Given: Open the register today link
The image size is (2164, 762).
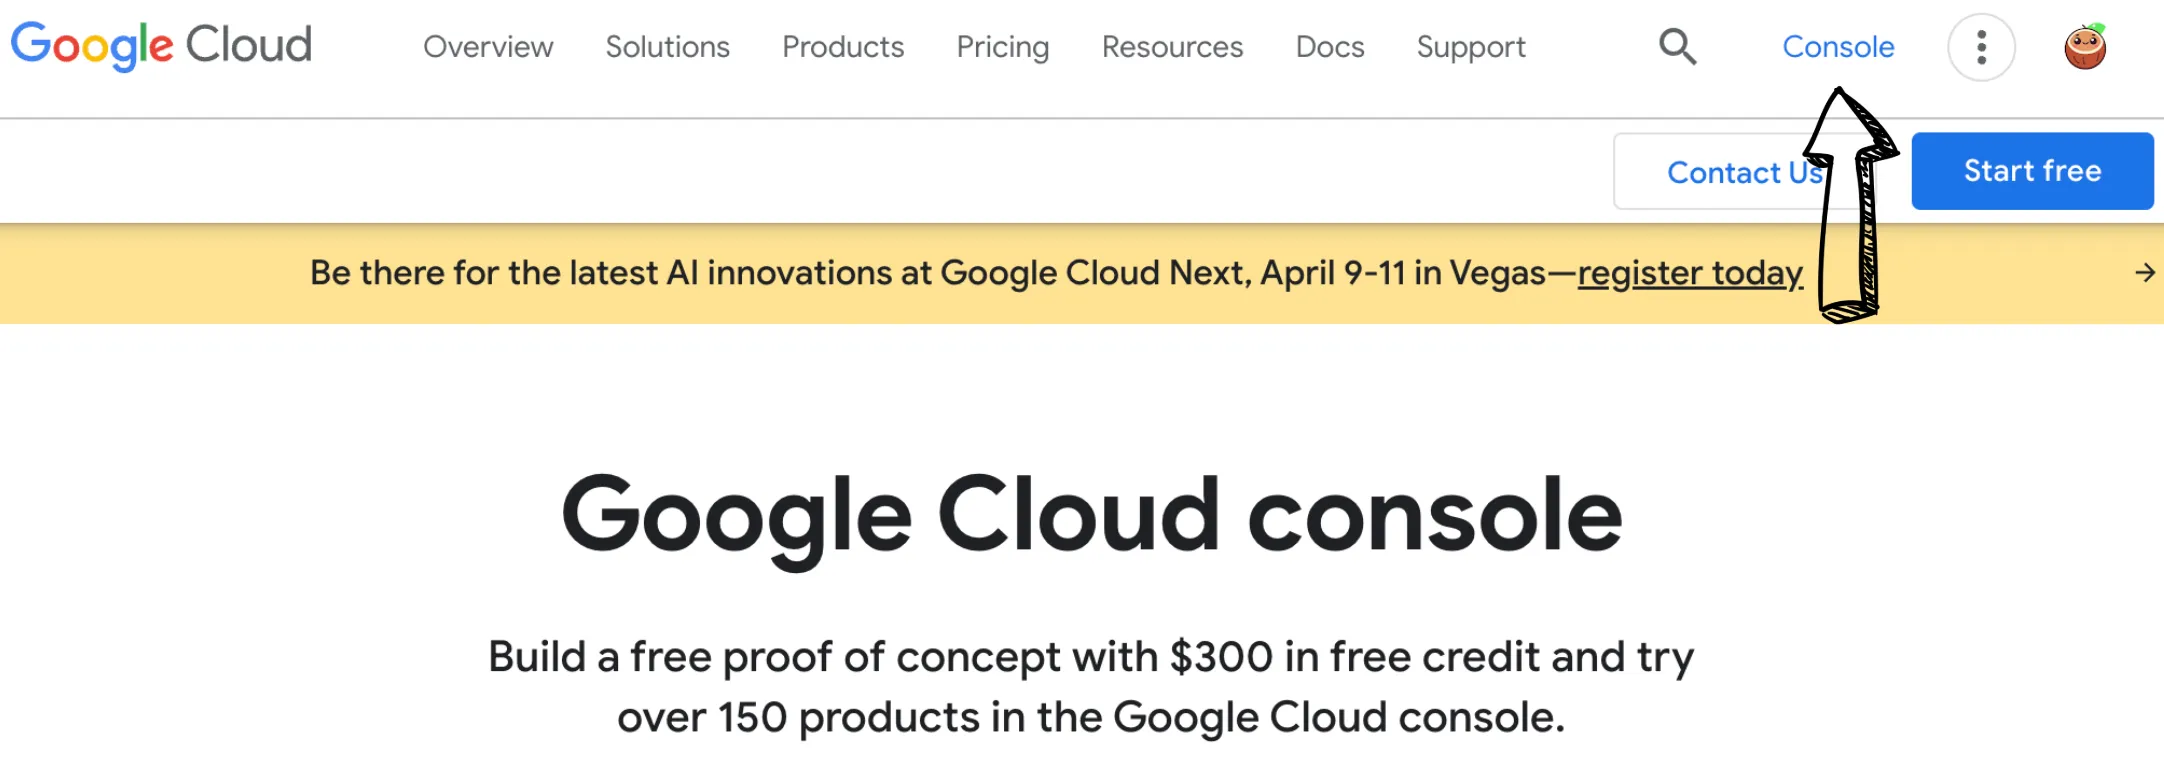Looking at the screenshot, I should click(x=1689, y=272).
